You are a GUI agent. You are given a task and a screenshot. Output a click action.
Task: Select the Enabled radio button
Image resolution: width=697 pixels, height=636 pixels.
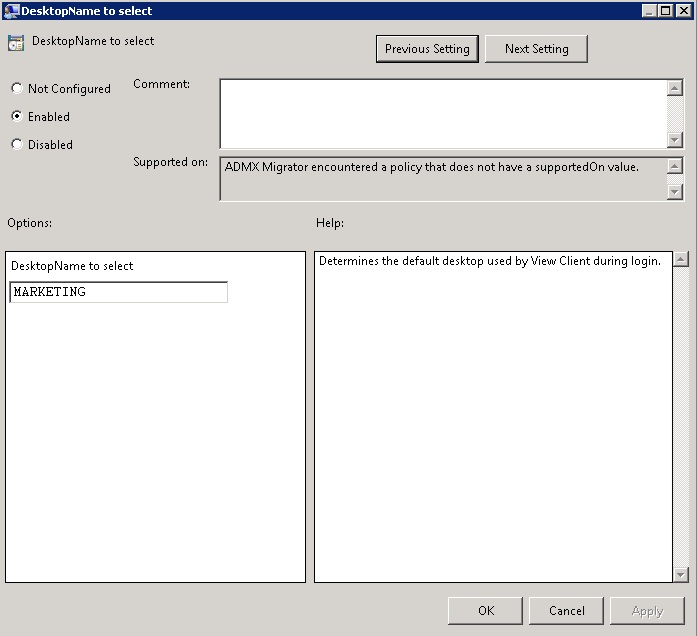(17, 117)
